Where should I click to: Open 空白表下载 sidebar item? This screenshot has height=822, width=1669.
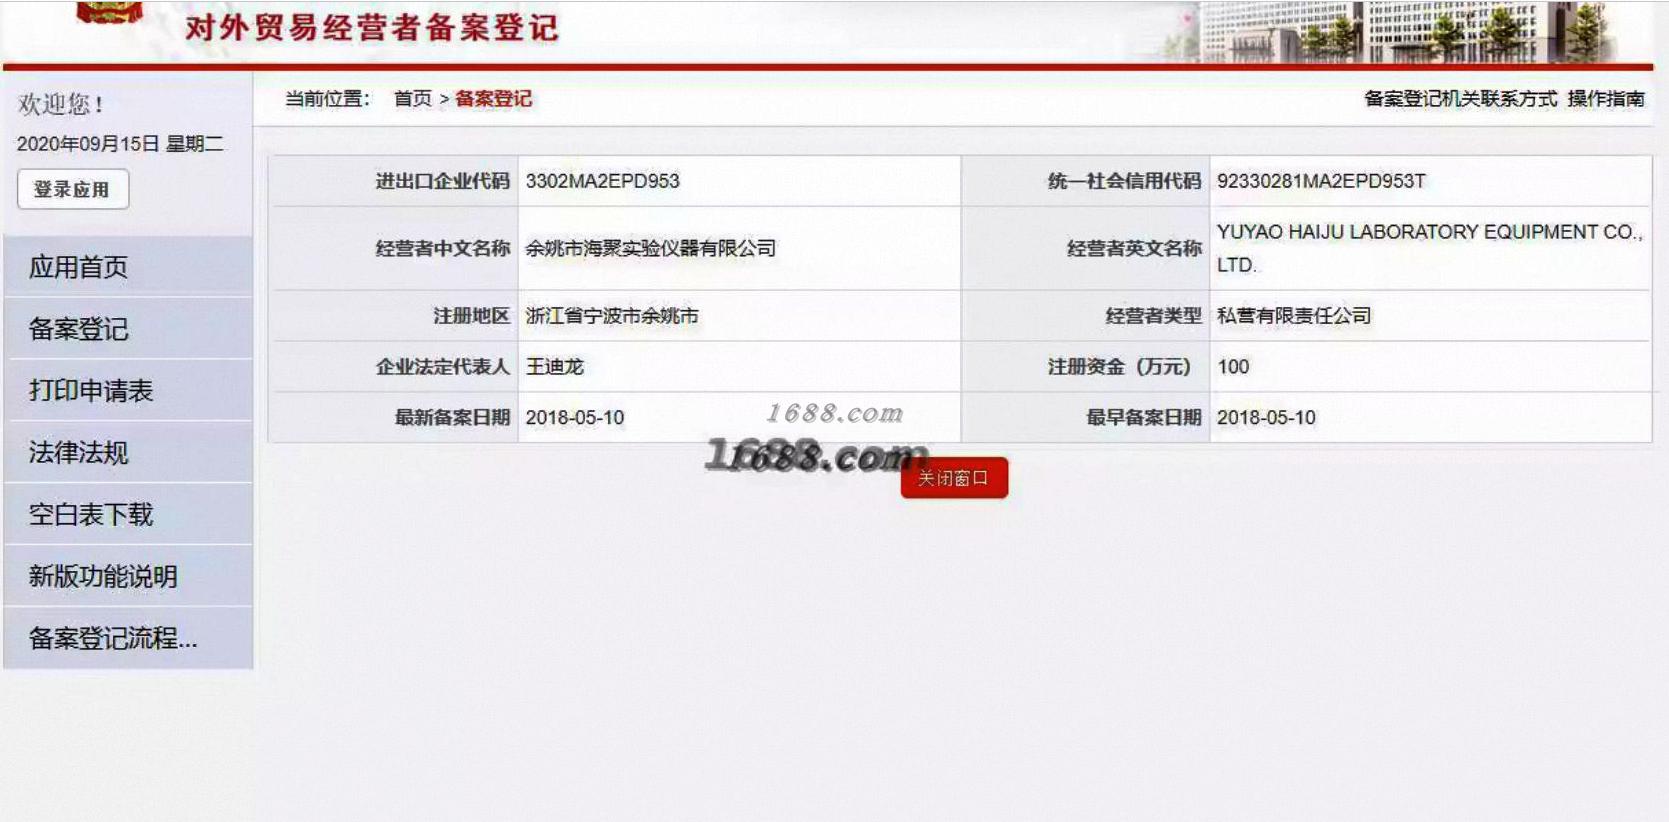(128, 515)
